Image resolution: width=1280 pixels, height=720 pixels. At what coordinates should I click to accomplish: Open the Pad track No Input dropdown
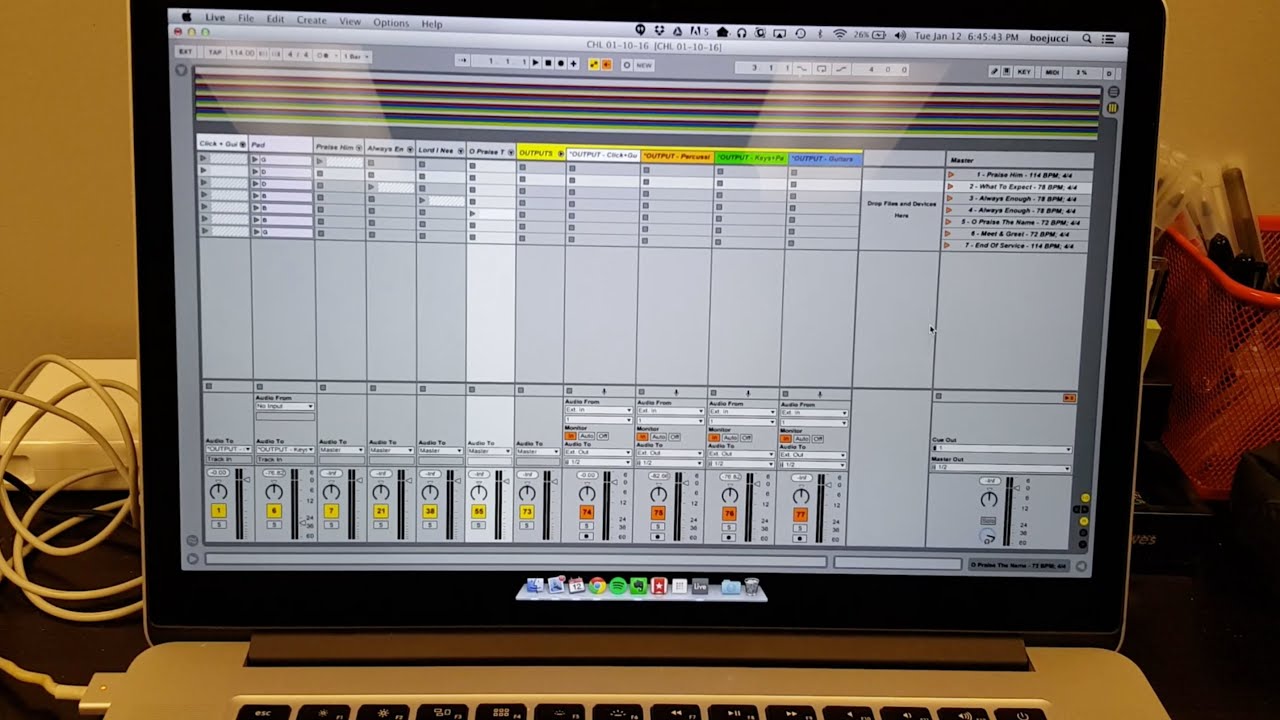point(285,406)
